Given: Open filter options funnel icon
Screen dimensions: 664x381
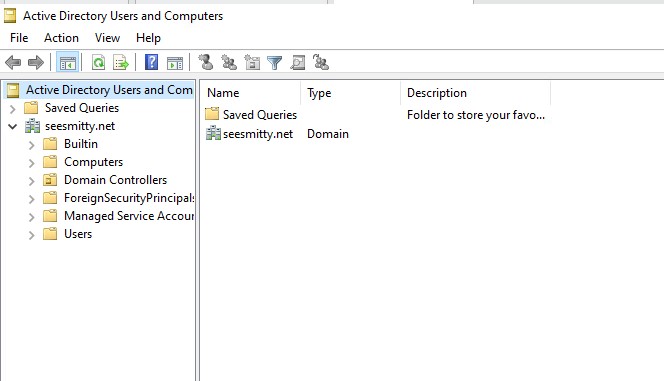Looking at the screenshot, I should (275, 63).
